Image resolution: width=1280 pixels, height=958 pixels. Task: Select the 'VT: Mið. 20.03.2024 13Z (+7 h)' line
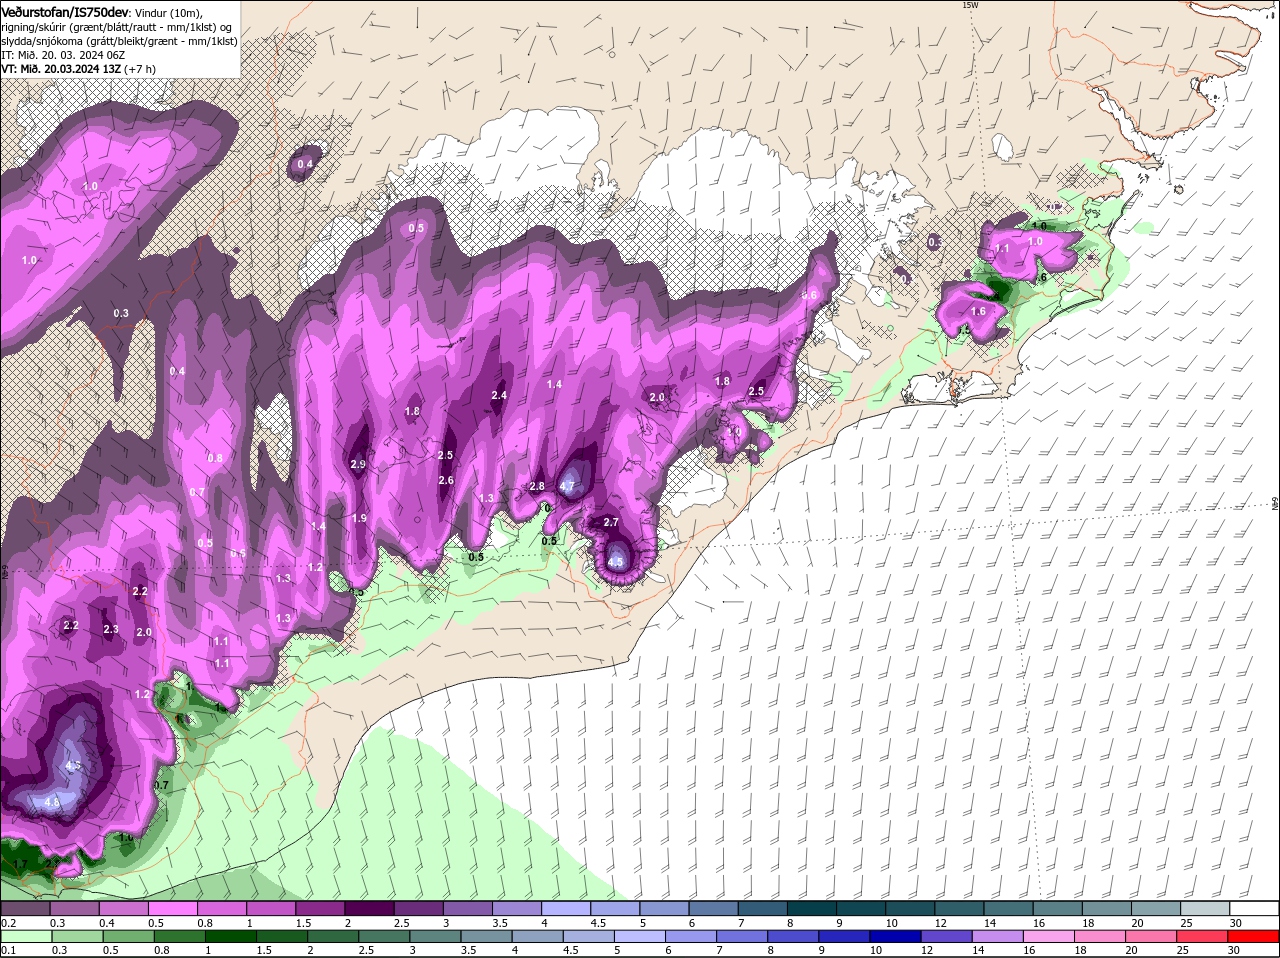78,69
